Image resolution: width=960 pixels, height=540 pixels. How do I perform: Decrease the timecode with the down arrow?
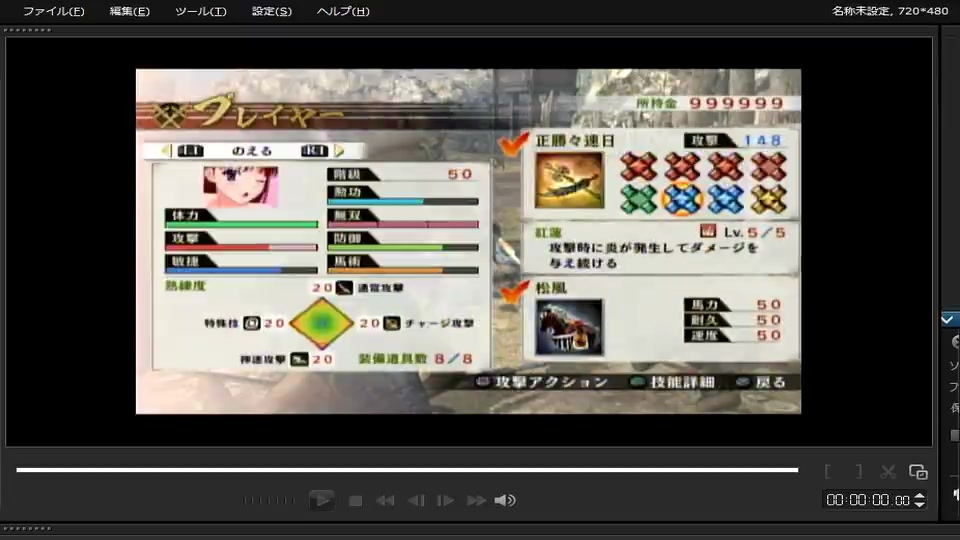click(x=920, y=504)
